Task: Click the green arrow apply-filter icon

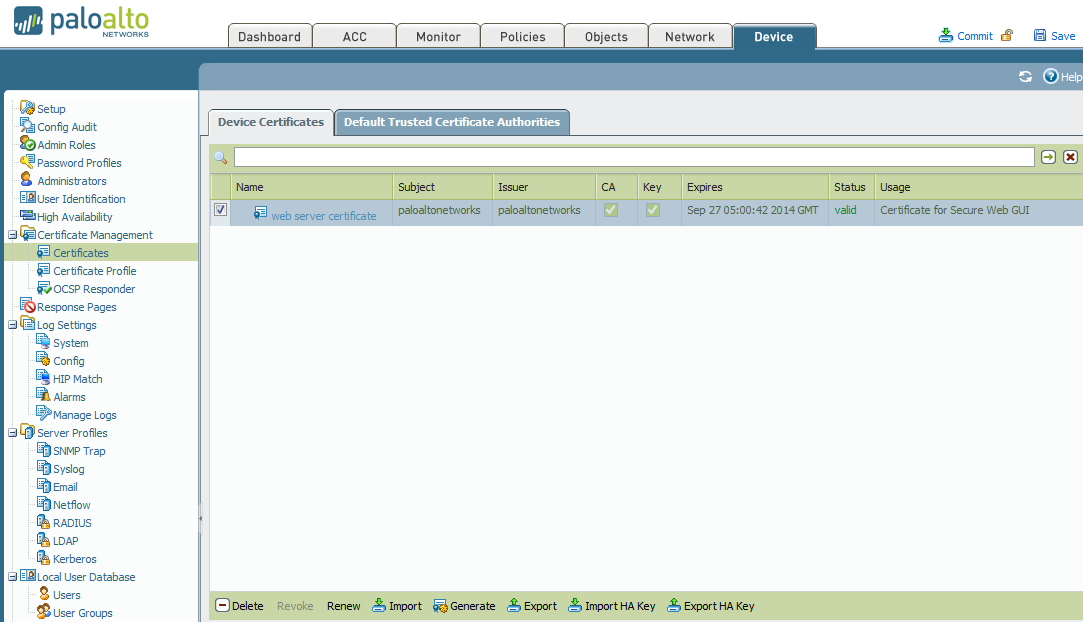Action: pos(1048,157)
